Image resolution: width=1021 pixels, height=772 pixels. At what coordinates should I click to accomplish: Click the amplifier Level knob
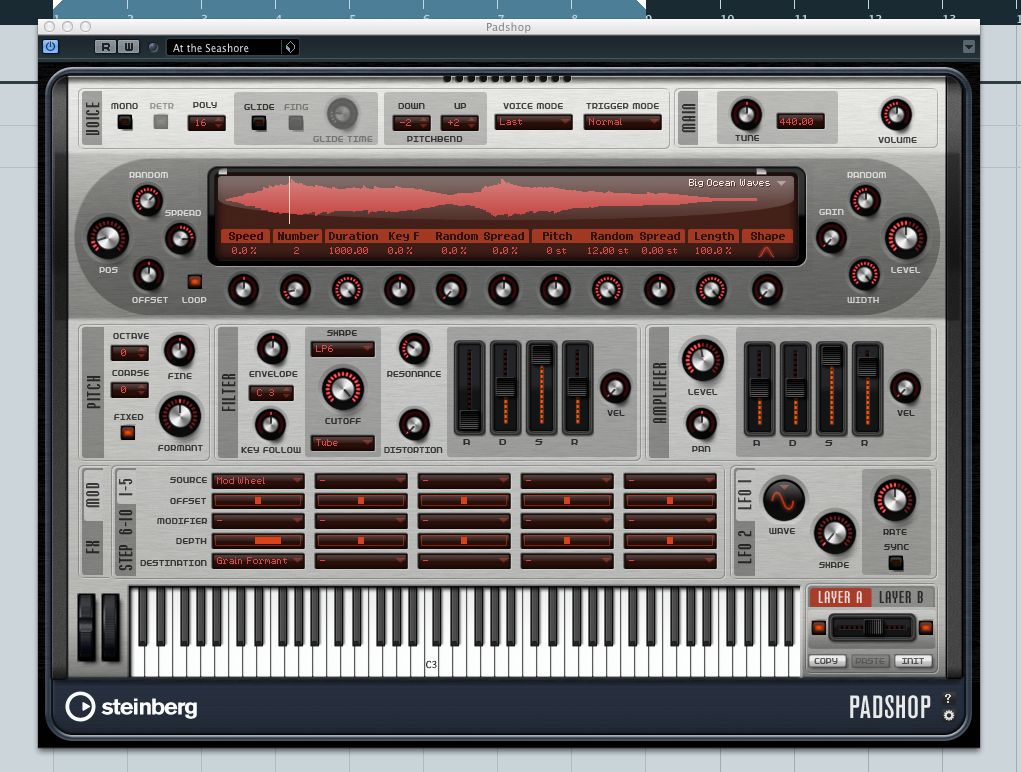[x=702, y=359]
